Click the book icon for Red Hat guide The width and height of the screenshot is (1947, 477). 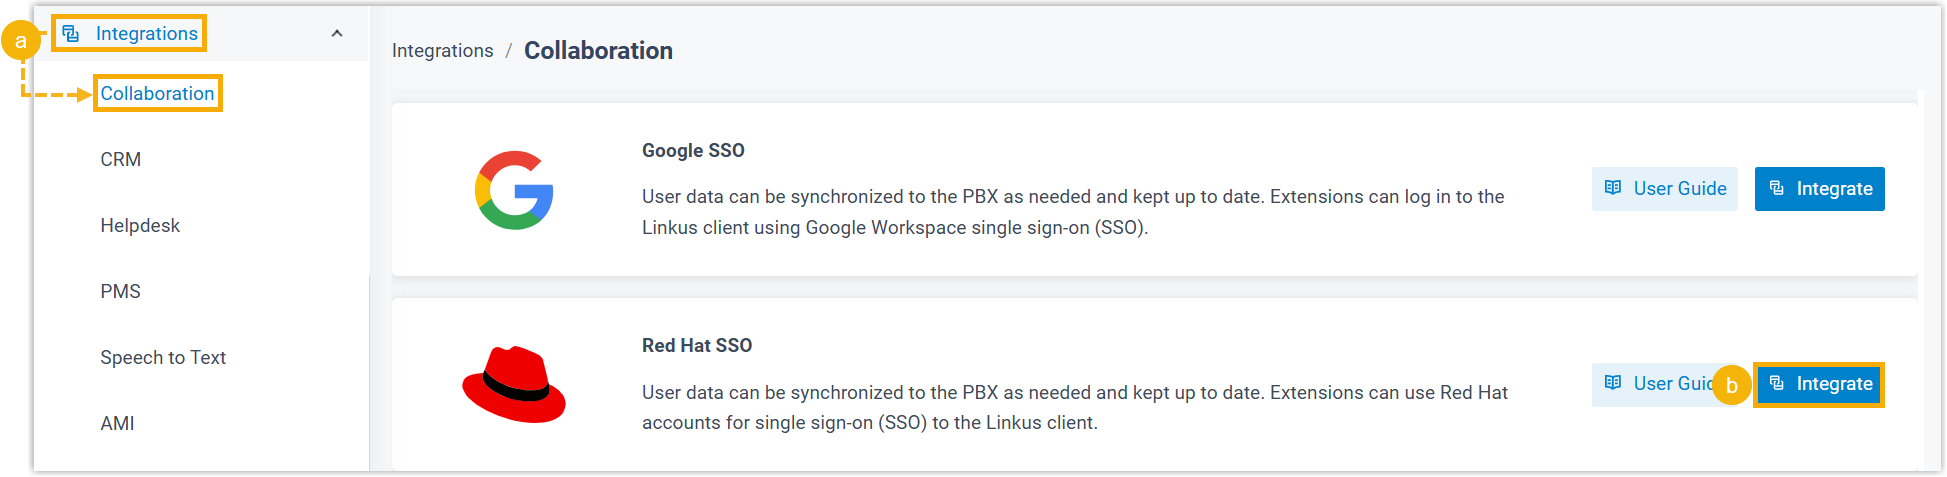coord(1613,383)
